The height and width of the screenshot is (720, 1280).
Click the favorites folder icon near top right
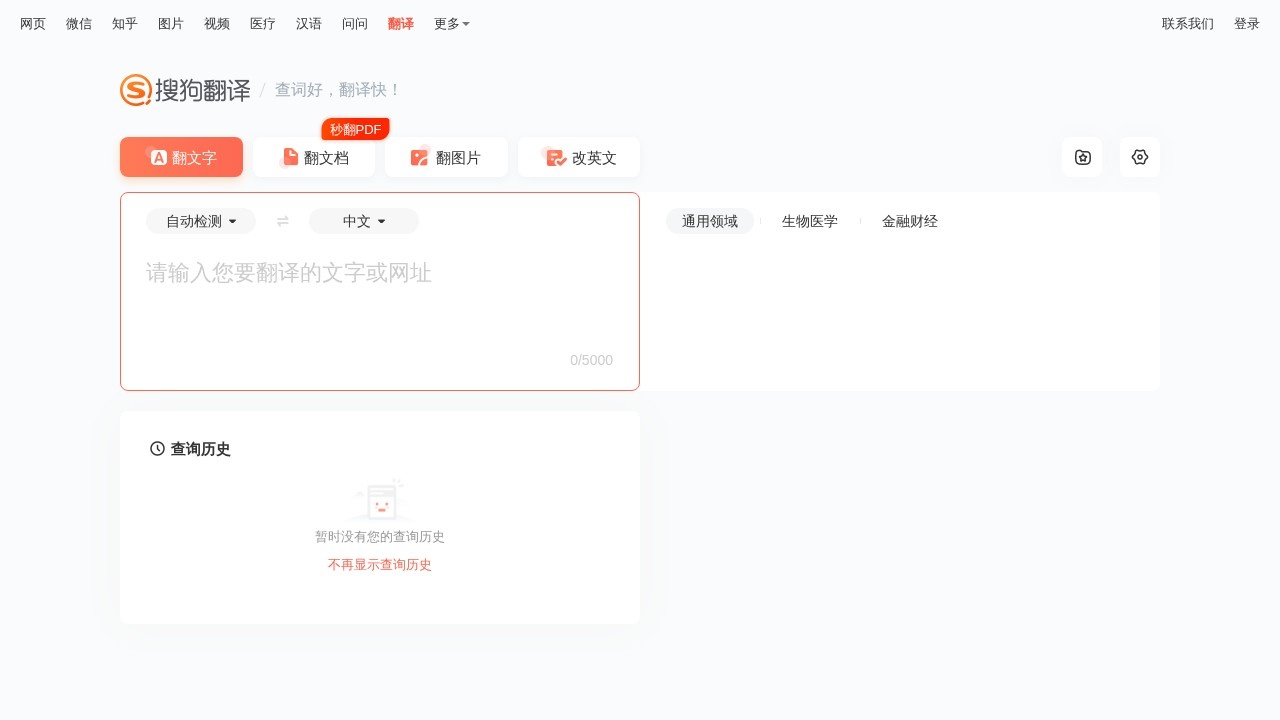click(x=1082, y=157)
